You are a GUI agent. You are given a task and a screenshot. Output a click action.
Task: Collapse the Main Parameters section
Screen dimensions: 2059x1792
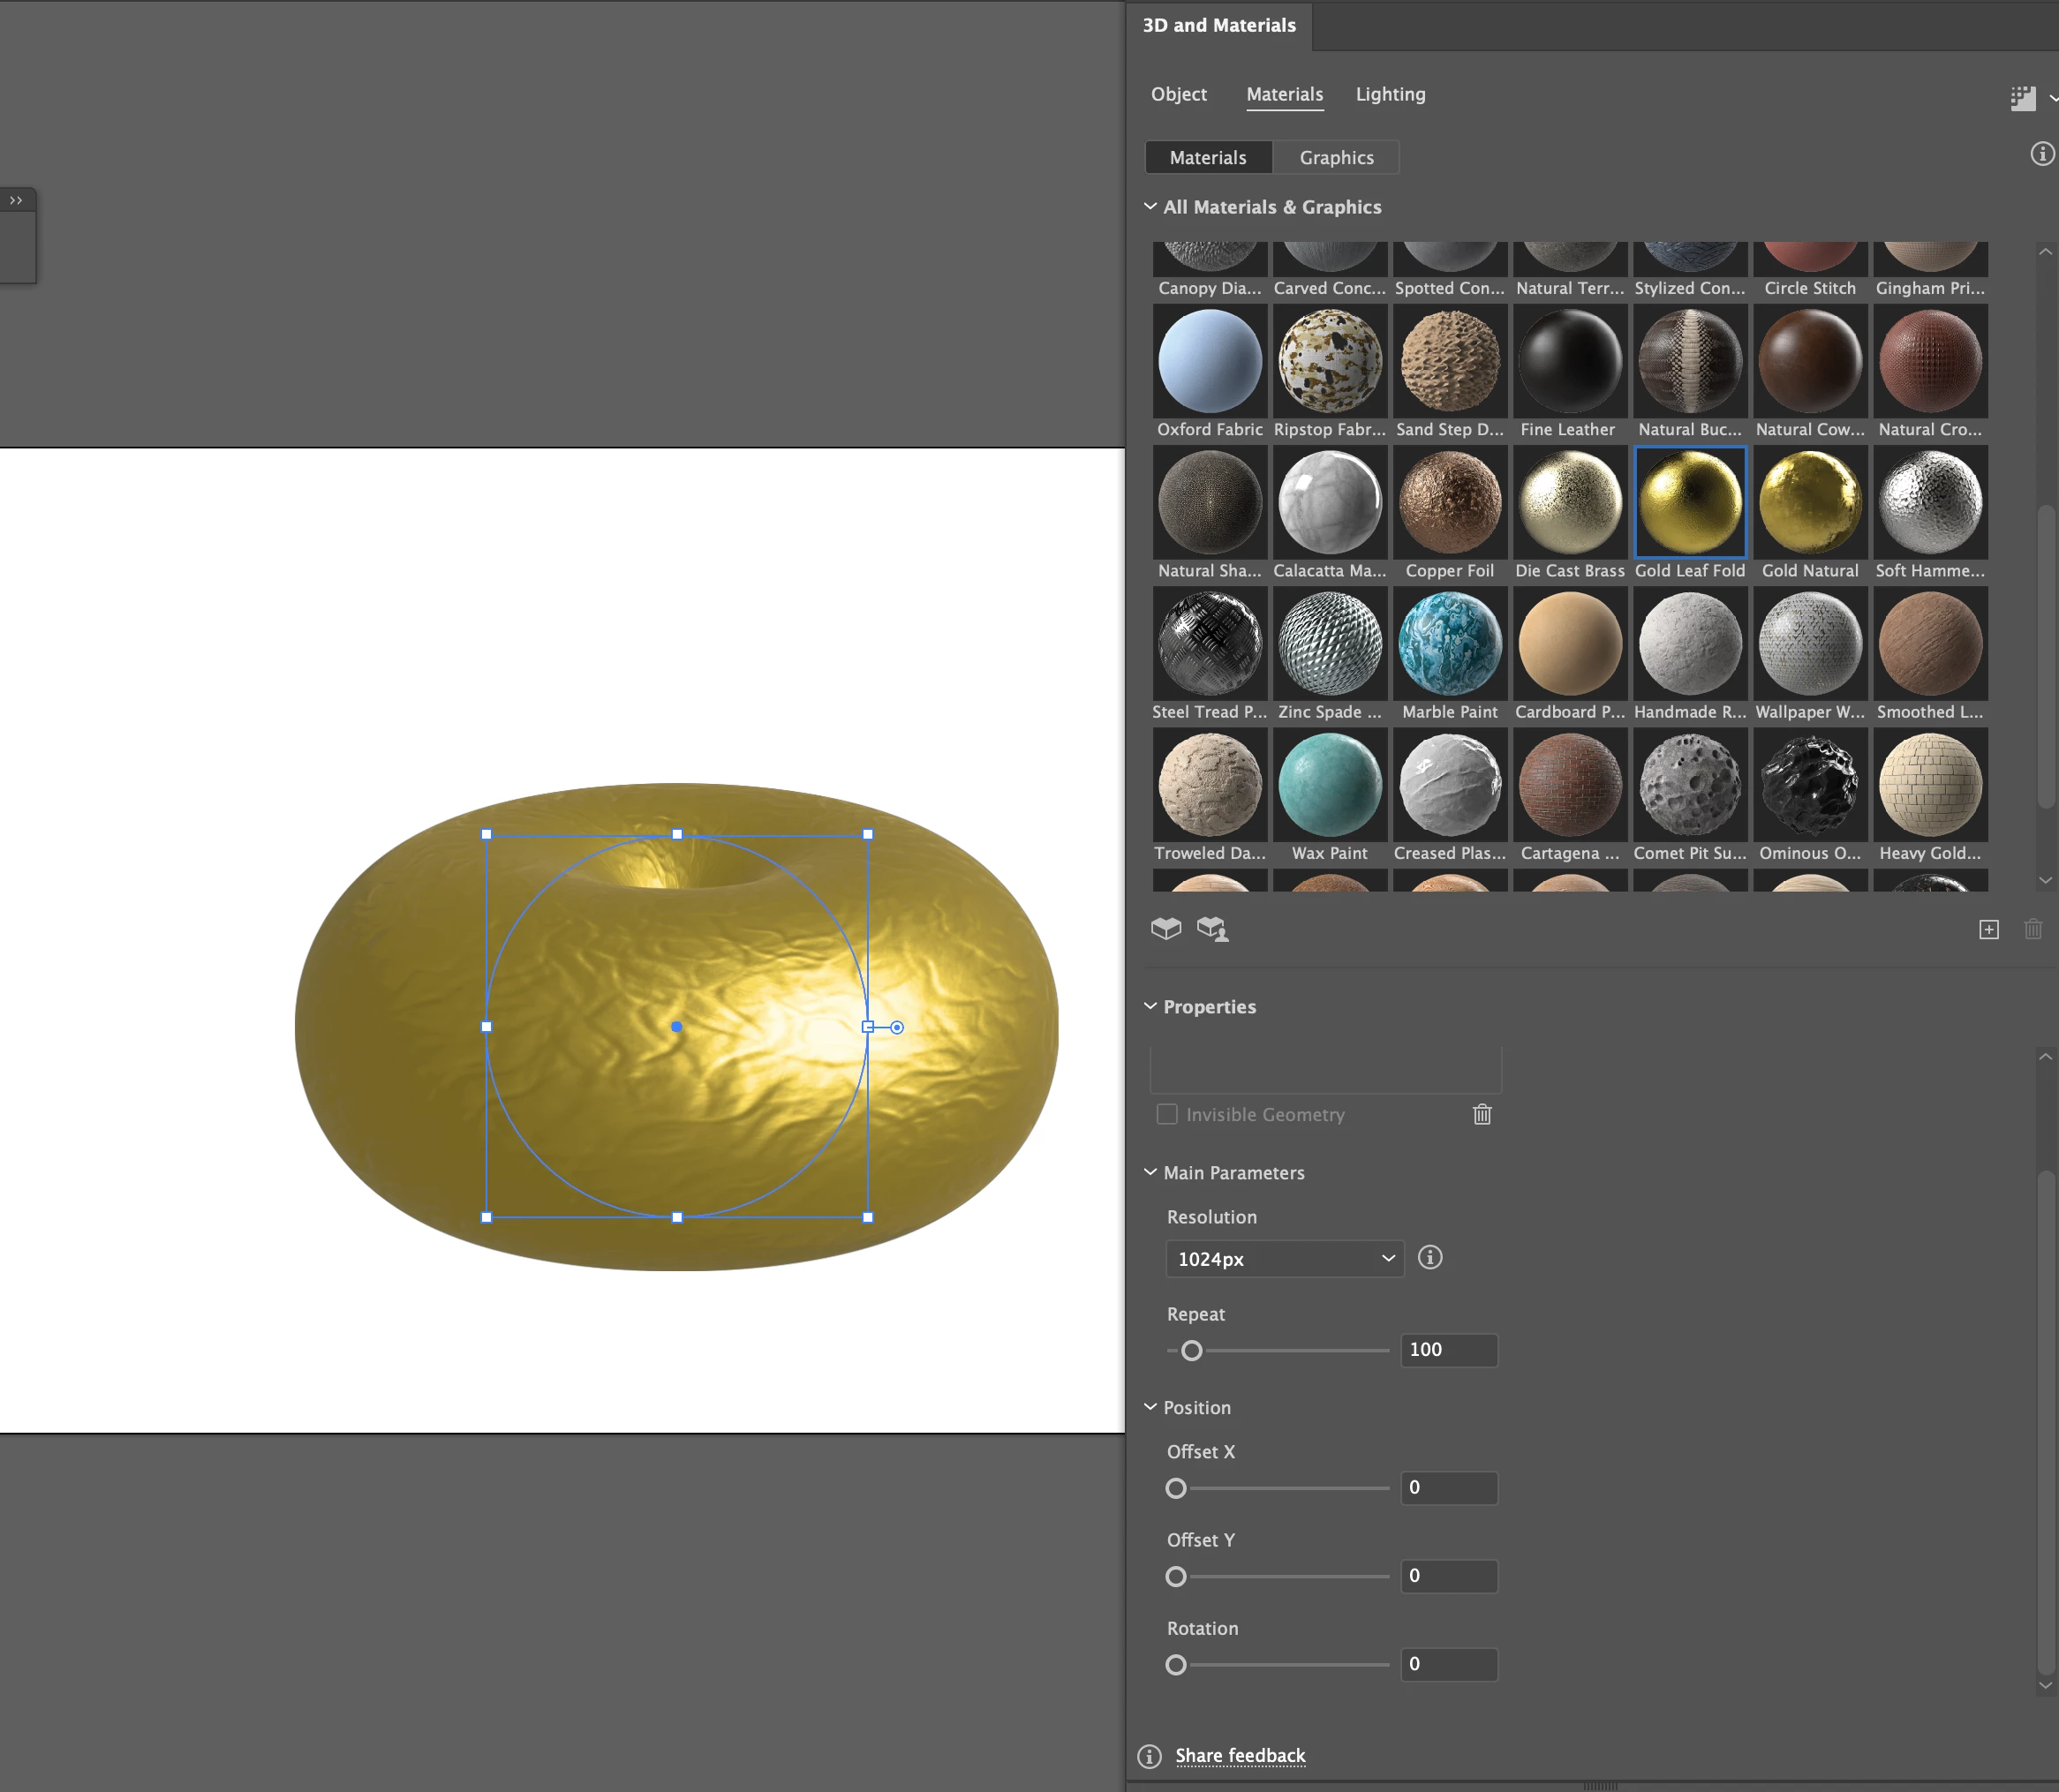coord(1150,1172)
